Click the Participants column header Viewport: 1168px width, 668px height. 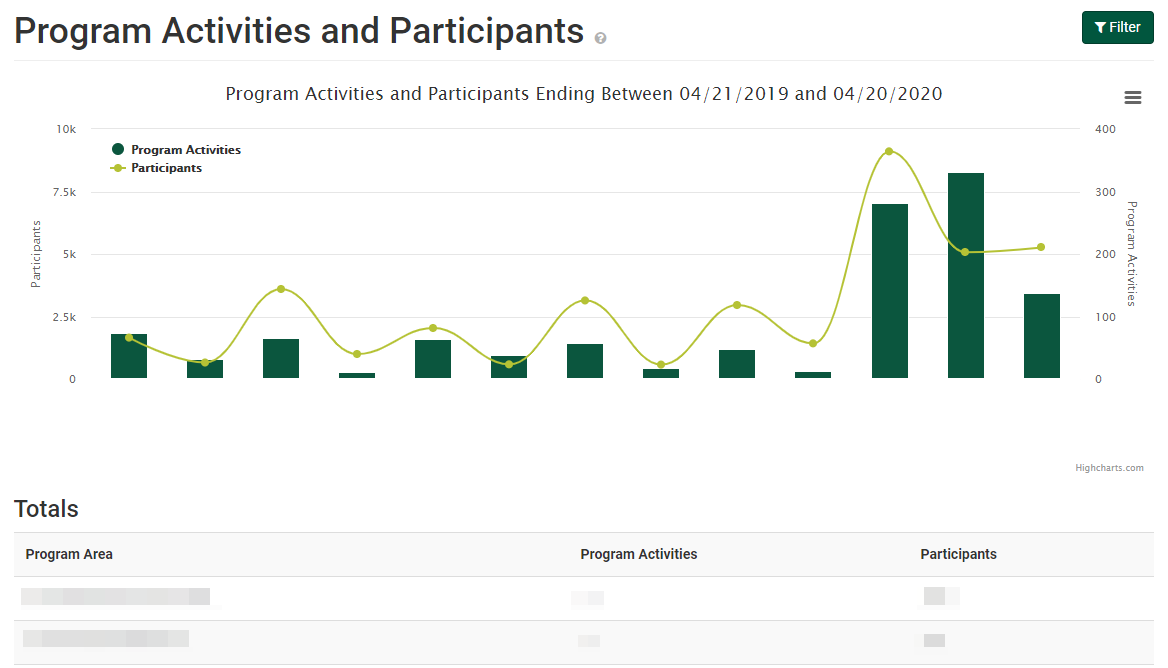(958, 554)
